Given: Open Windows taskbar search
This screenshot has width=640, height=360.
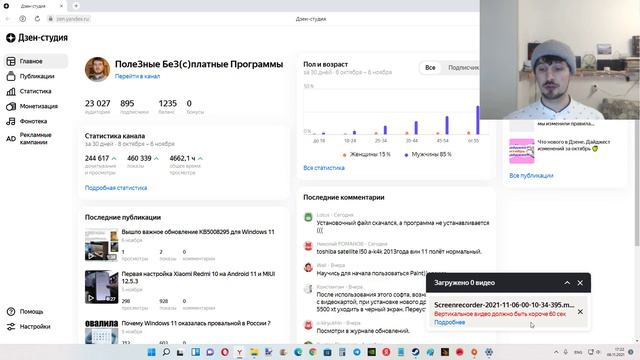Looking at the screenshot, I should pos(166,352).
